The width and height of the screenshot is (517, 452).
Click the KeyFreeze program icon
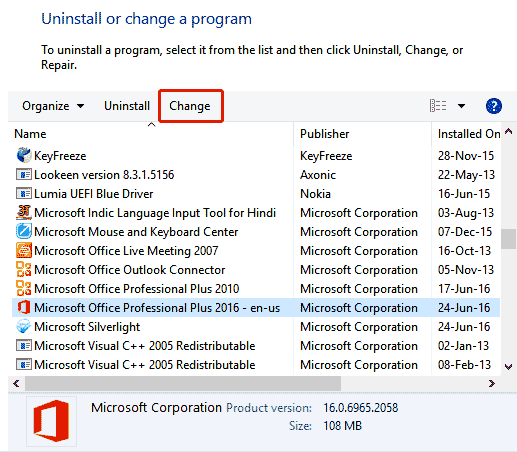coord(24,155)
